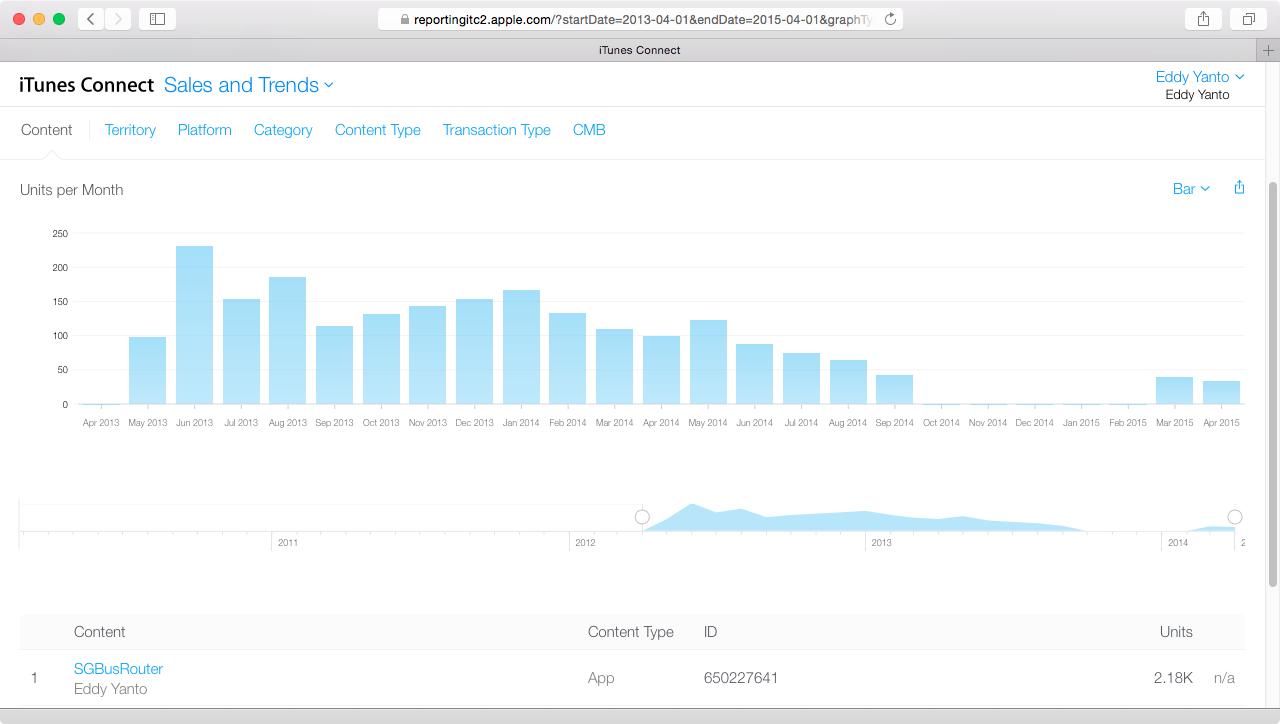1280x724 pixels.
Task: Open the Sales and Trends dropdown
Action: [x=249, y=85]
